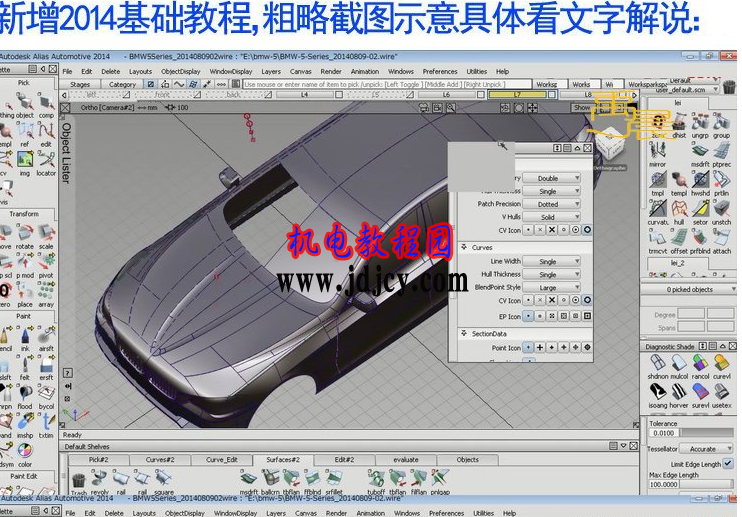Screen dimensions: 742x517
Task: Open the Hull Thickness dropdown under Curves
Action: pyautogui.click(x=551, y=274)
